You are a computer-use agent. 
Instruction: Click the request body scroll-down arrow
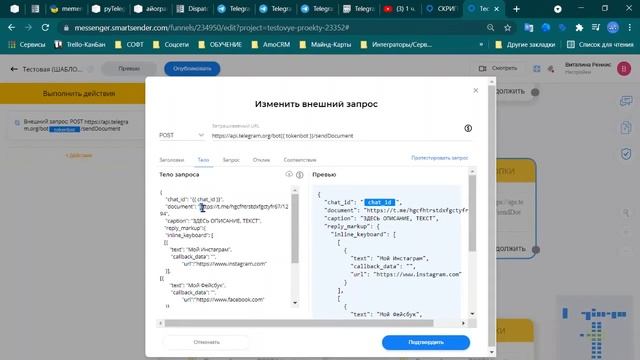coord(295,303)
